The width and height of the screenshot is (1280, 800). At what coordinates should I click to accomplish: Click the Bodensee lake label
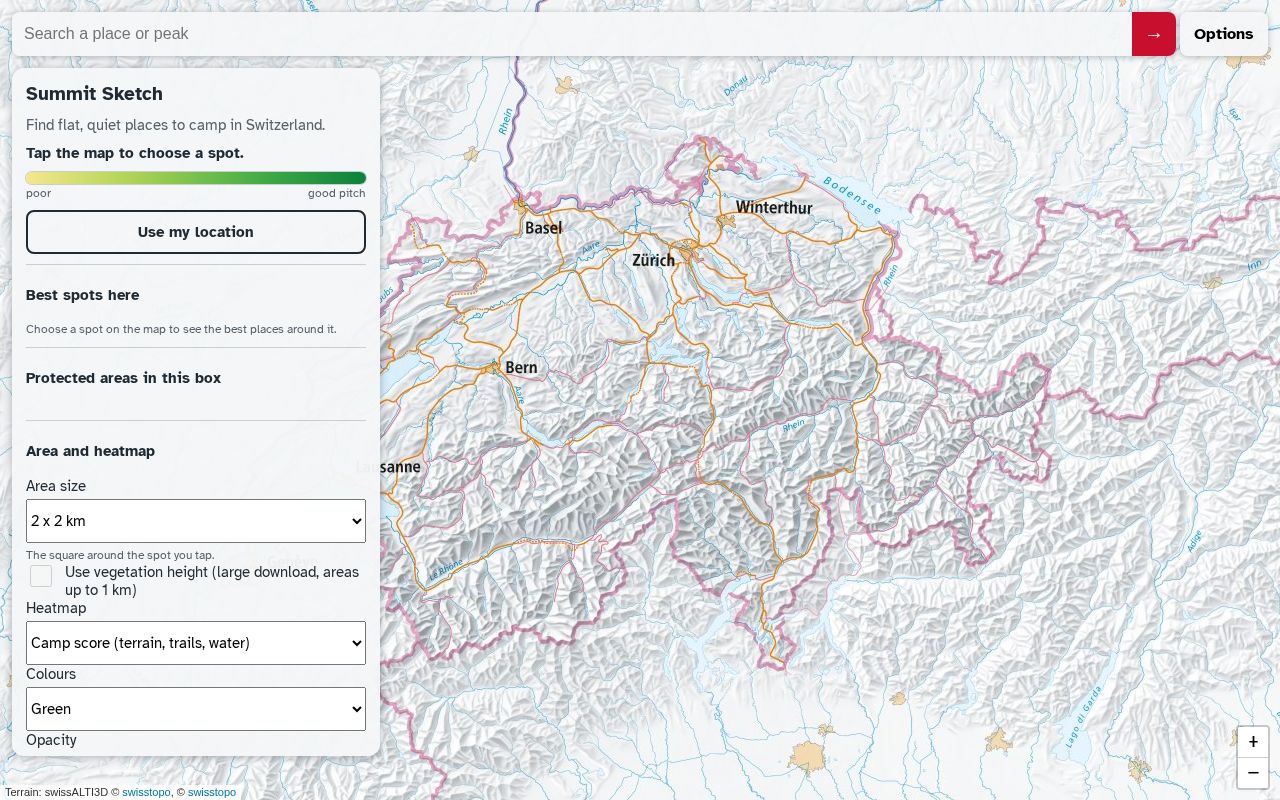coord(852,195)
